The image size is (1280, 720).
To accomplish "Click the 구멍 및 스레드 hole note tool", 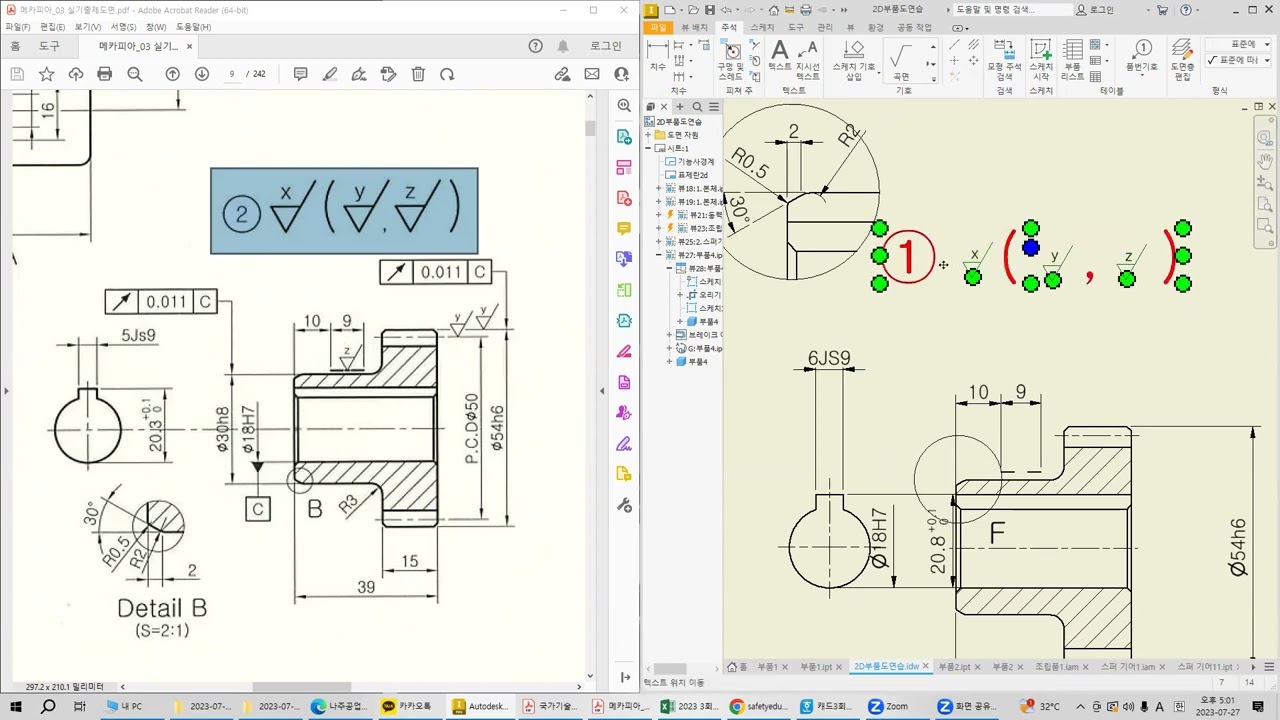I will 731,60.
